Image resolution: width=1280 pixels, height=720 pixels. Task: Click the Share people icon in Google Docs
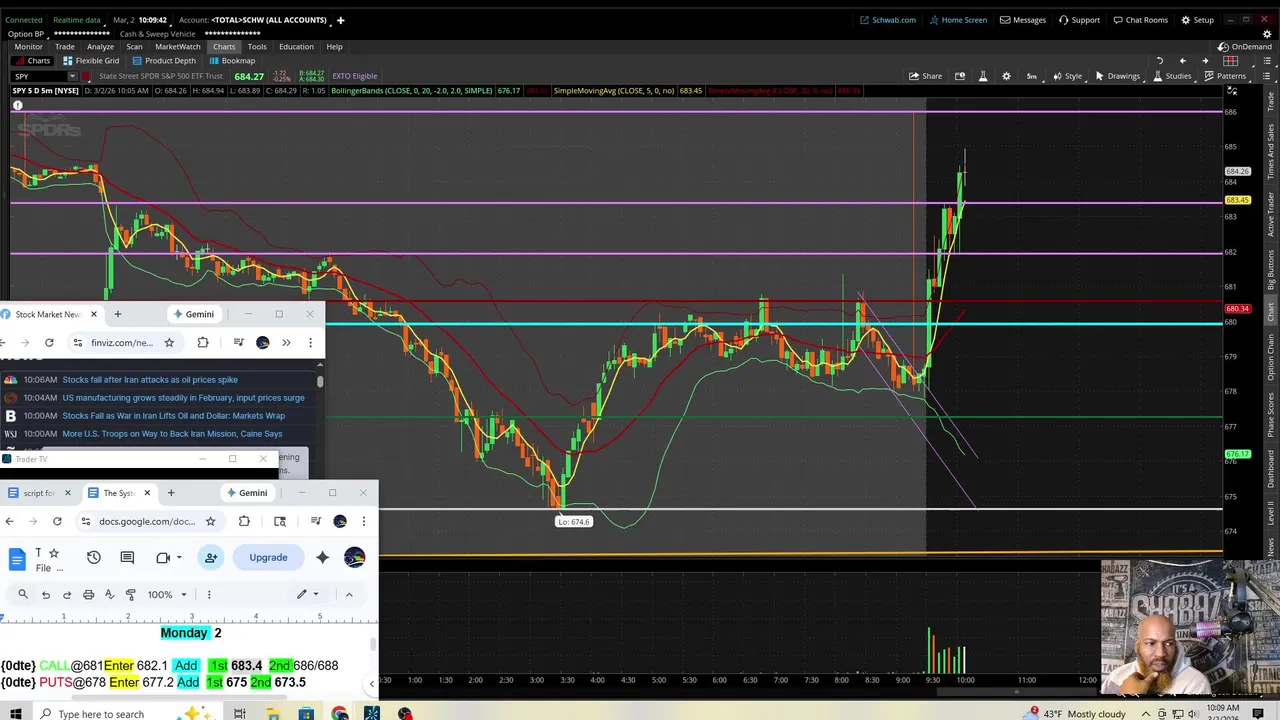[211, 557]
